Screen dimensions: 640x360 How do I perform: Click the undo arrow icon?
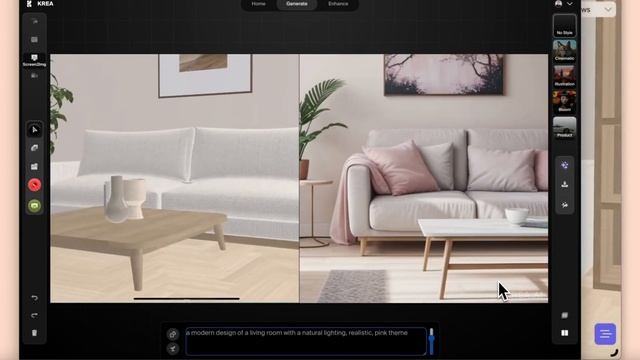[35, 298]
